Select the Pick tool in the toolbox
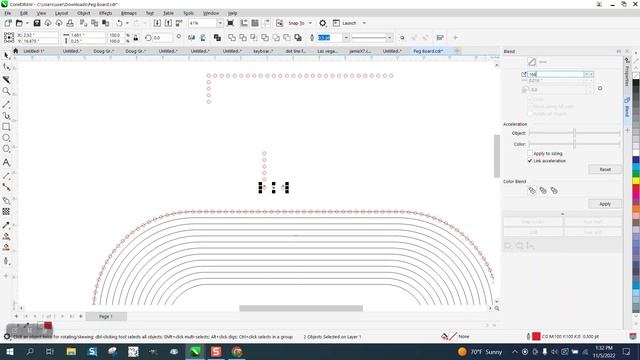 (x=6, y=56)
